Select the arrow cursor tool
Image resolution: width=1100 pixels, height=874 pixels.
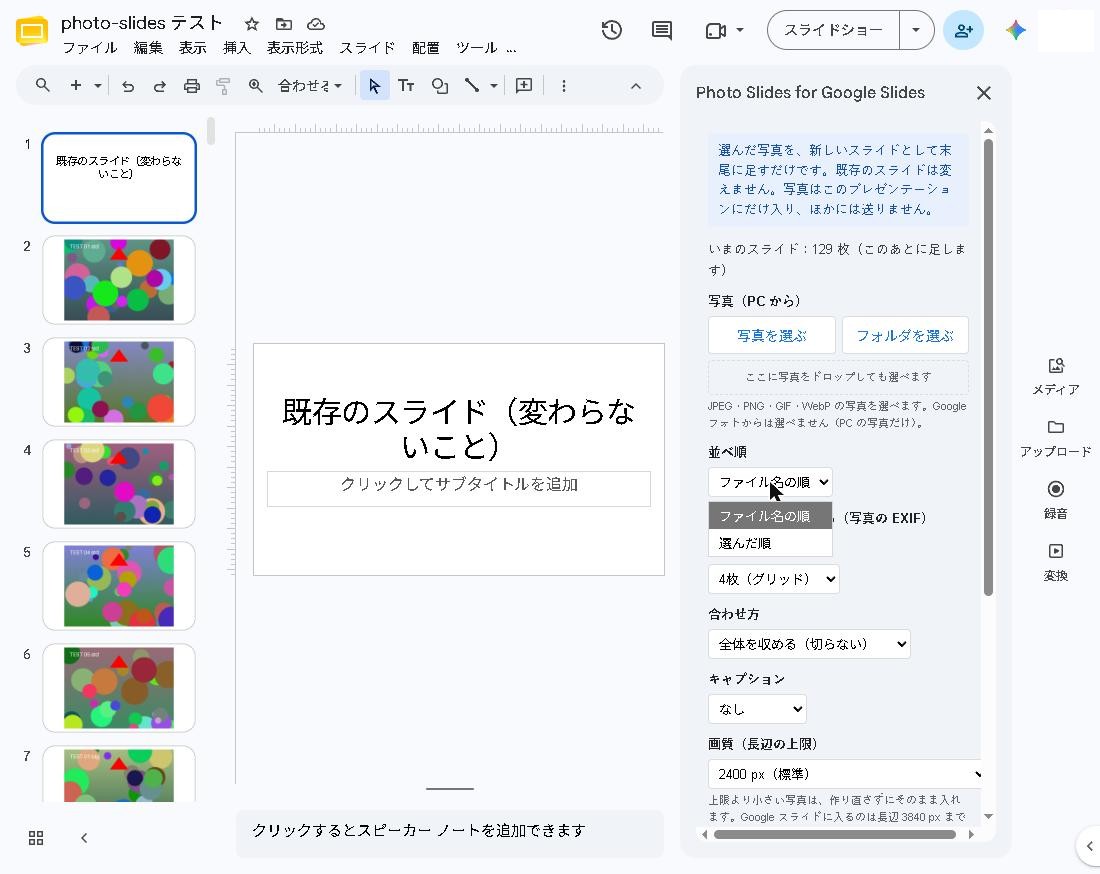(x=375, y=86)
